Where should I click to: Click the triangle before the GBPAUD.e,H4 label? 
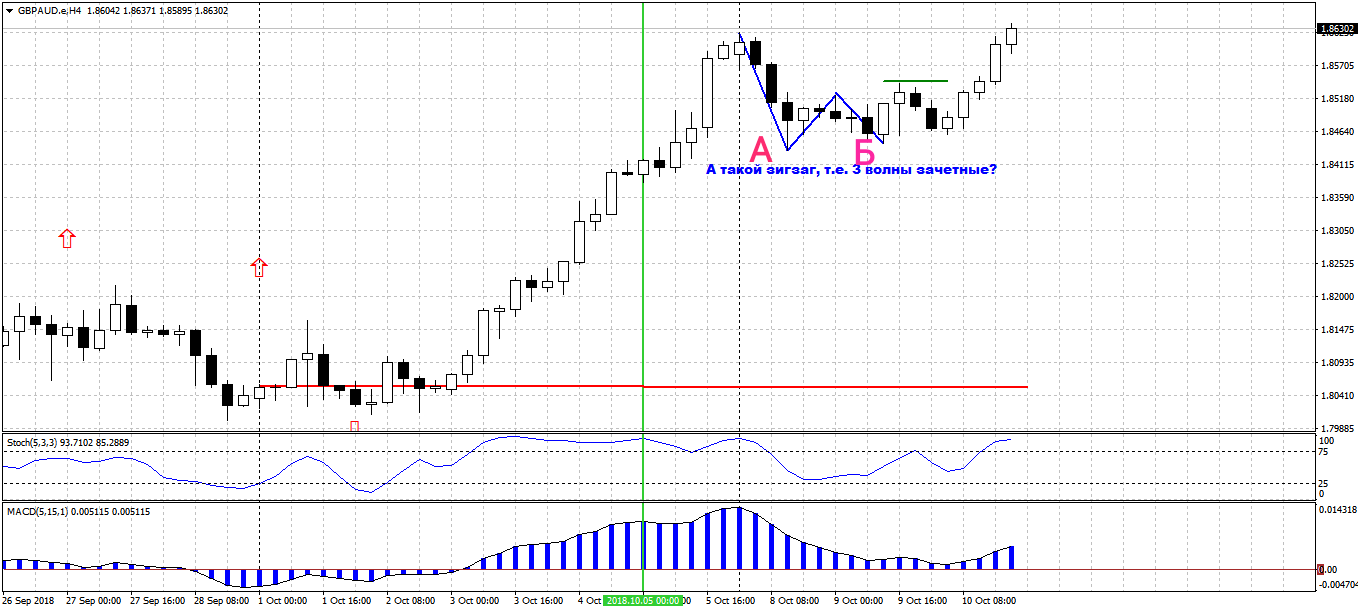click(x=9, y=10)
